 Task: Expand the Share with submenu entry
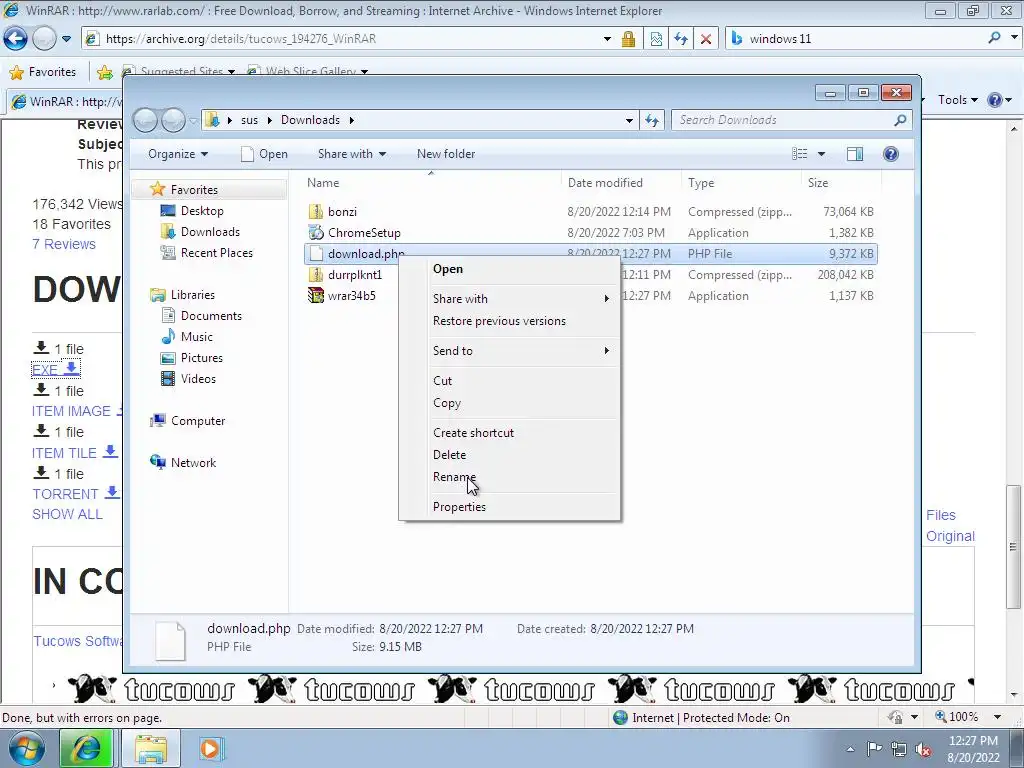pyautogui.click(x=509, y=298)
